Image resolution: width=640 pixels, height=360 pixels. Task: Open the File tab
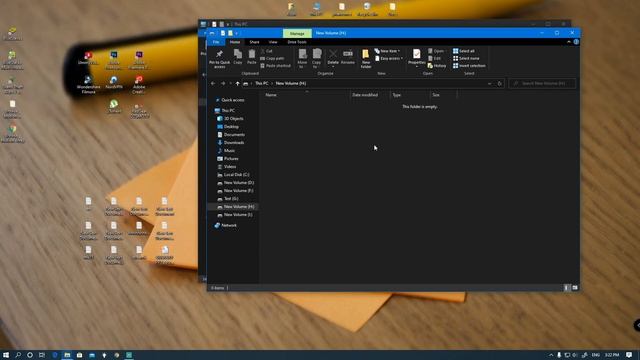point(216,42)
